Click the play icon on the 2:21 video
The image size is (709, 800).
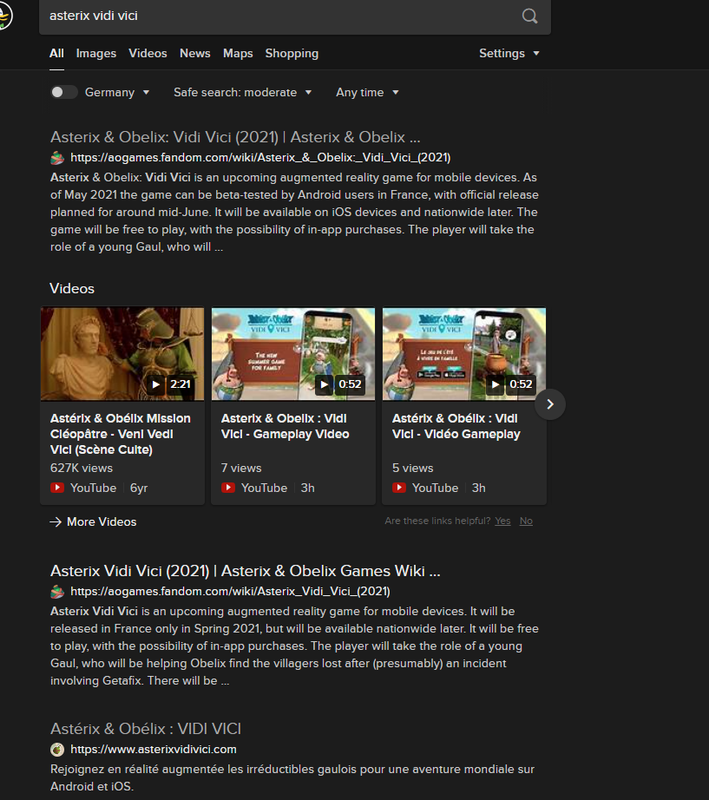[156, 384]
